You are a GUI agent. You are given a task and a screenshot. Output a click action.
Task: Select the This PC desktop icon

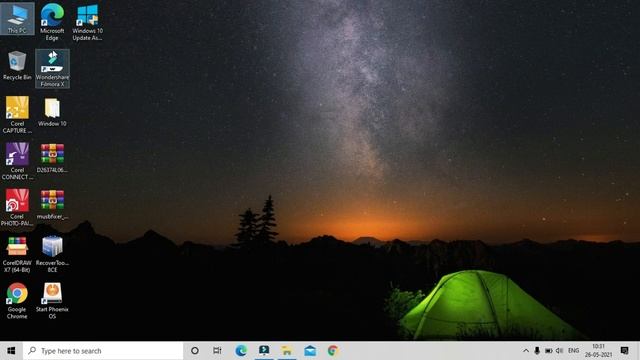17,19
